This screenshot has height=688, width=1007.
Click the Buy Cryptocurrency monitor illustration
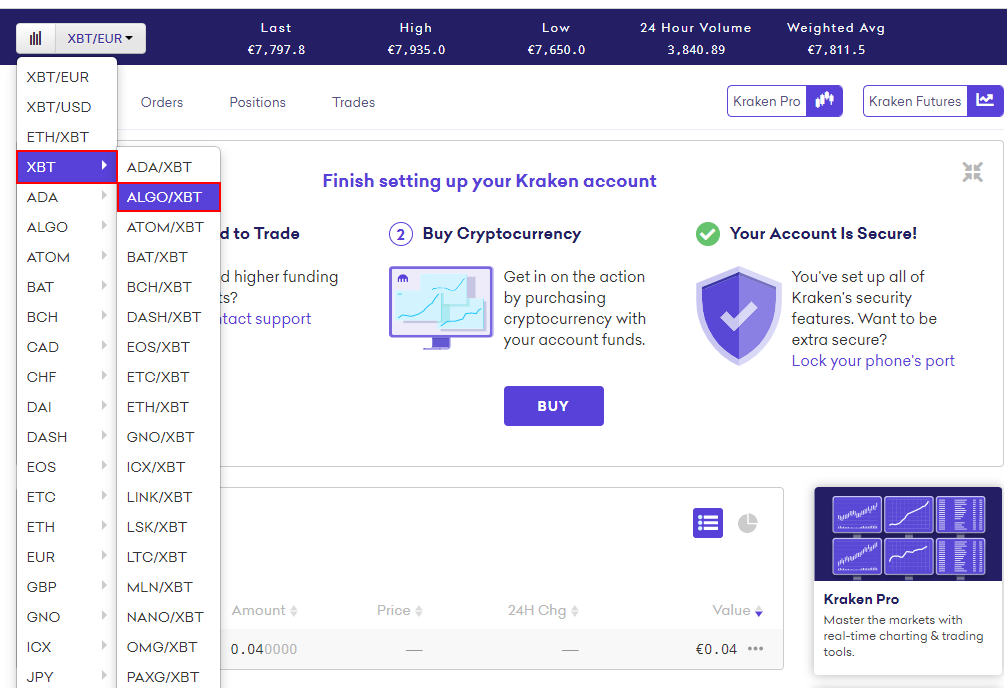pyautogui.click(x=440, y=307)
